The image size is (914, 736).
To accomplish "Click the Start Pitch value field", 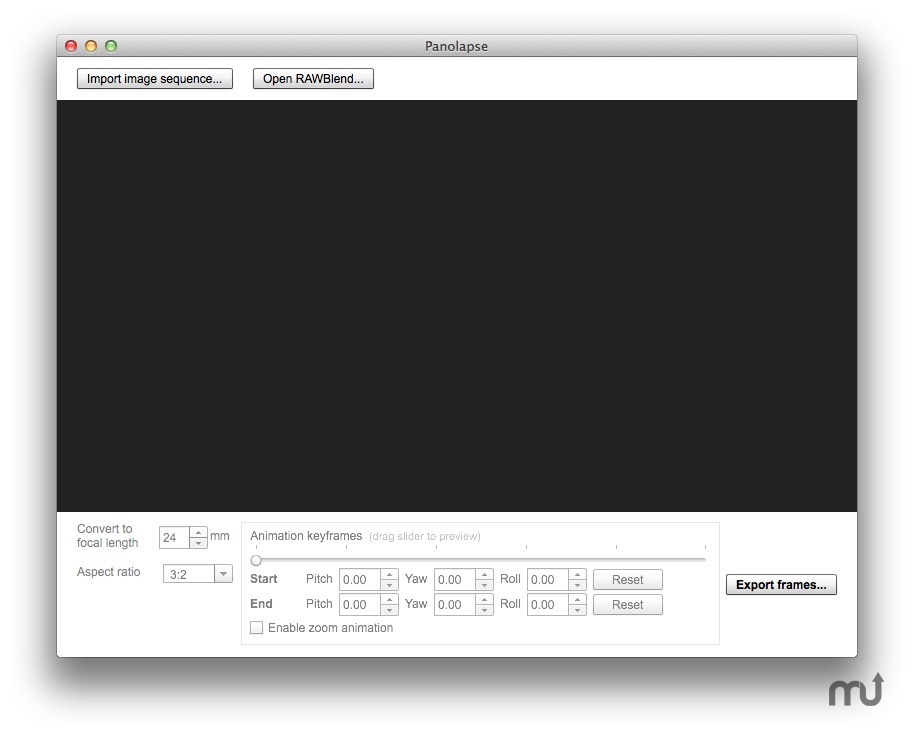I will tap(360, 580).
